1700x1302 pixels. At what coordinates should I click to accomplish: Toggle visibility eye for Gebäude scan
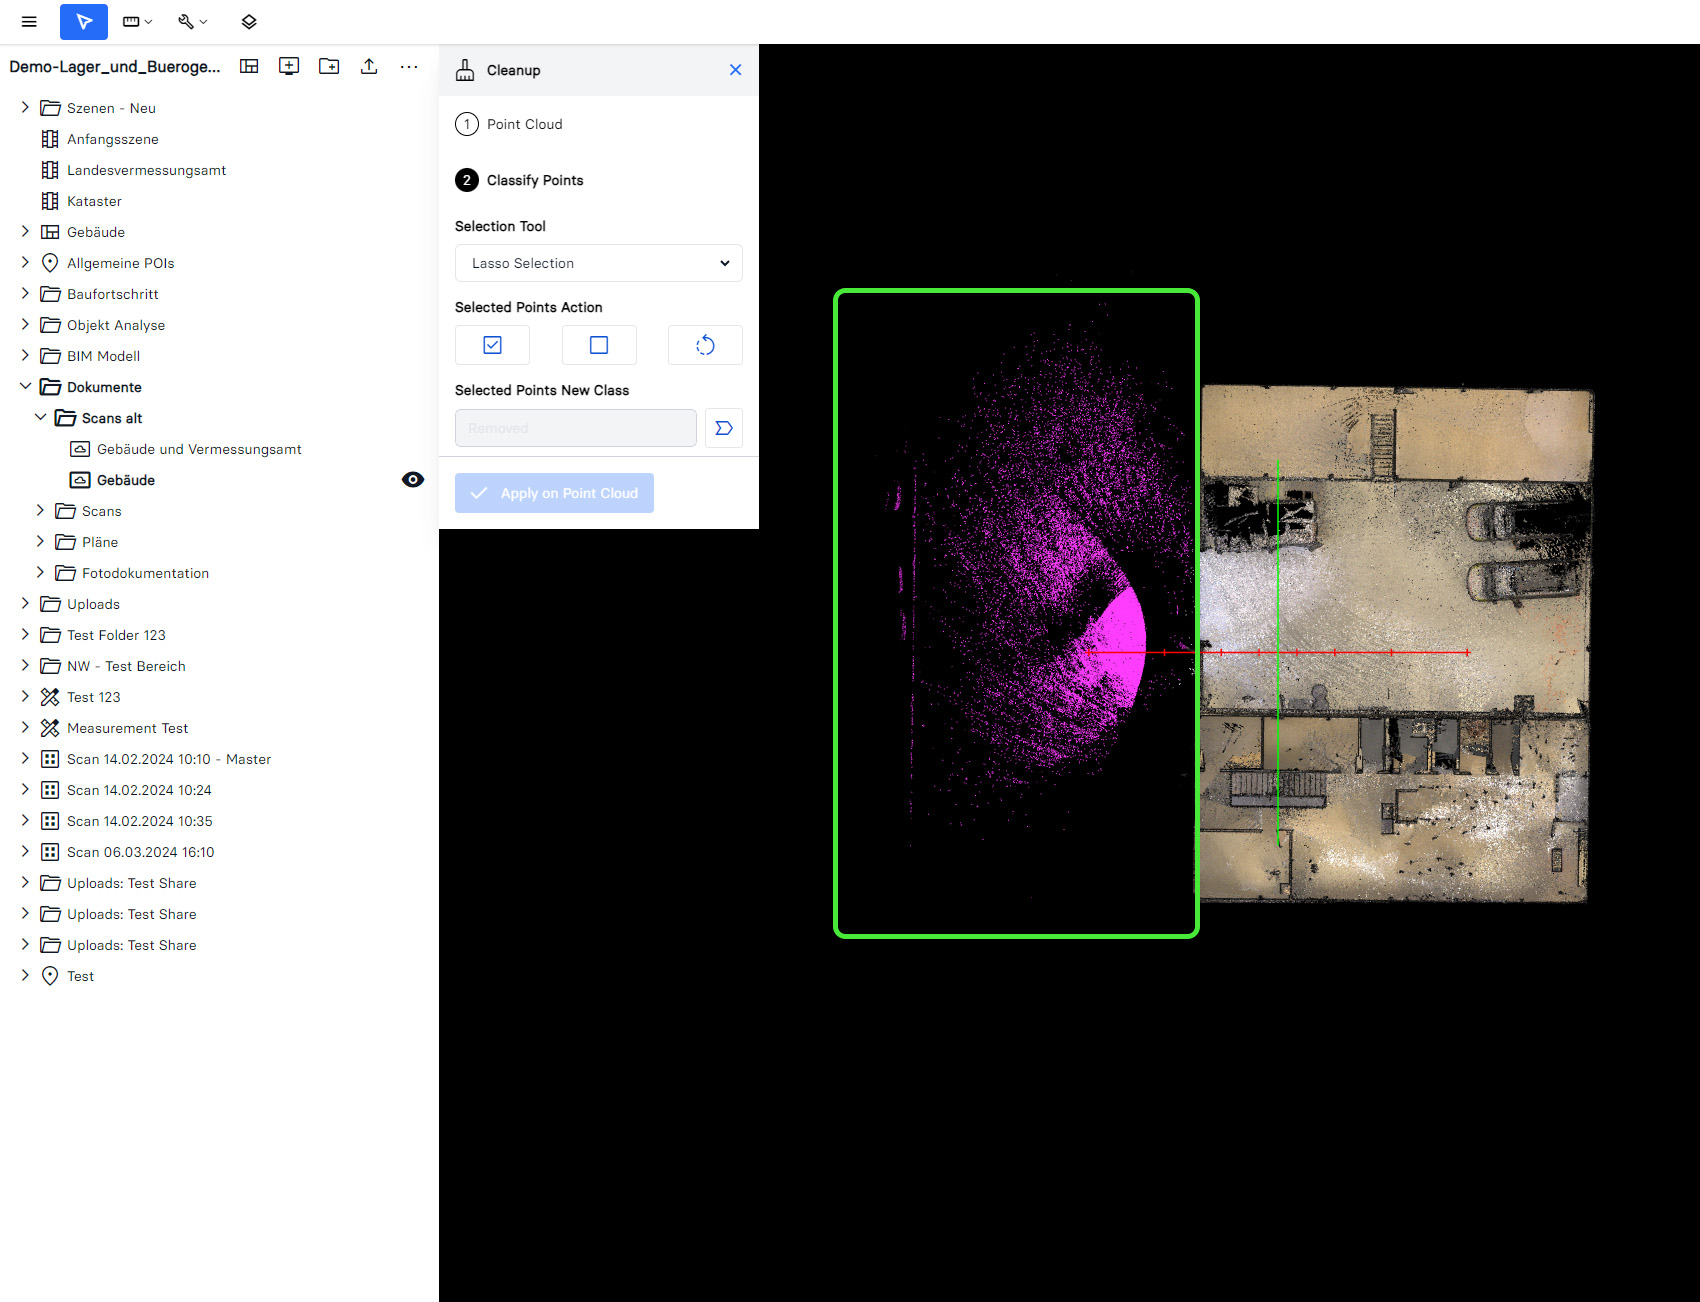point(413,480)
